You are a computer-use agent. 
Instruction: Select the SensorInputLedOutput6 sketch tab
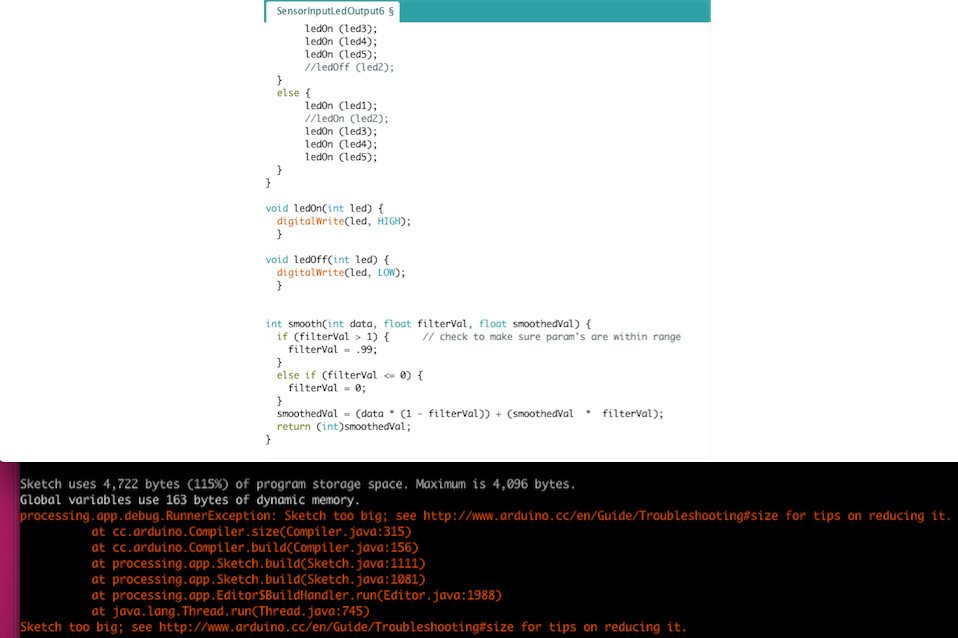click(x=333, y=11)
